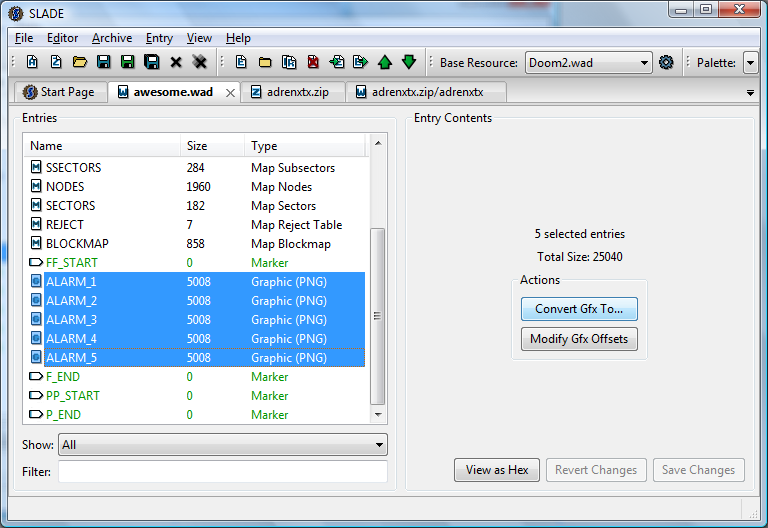Select the SECTORS entry
The height and width of the screenshot is (528, 768).
[x=195, y=206]
